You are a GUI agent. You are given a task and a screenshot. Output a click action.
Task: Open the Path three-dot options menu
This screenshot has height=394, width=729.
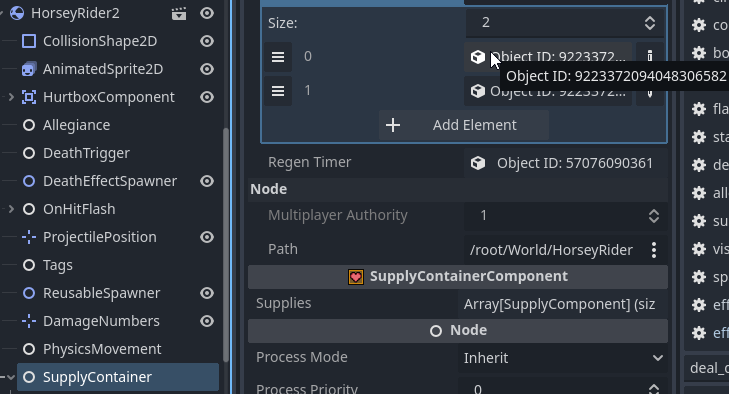click(x=654, y=250)
